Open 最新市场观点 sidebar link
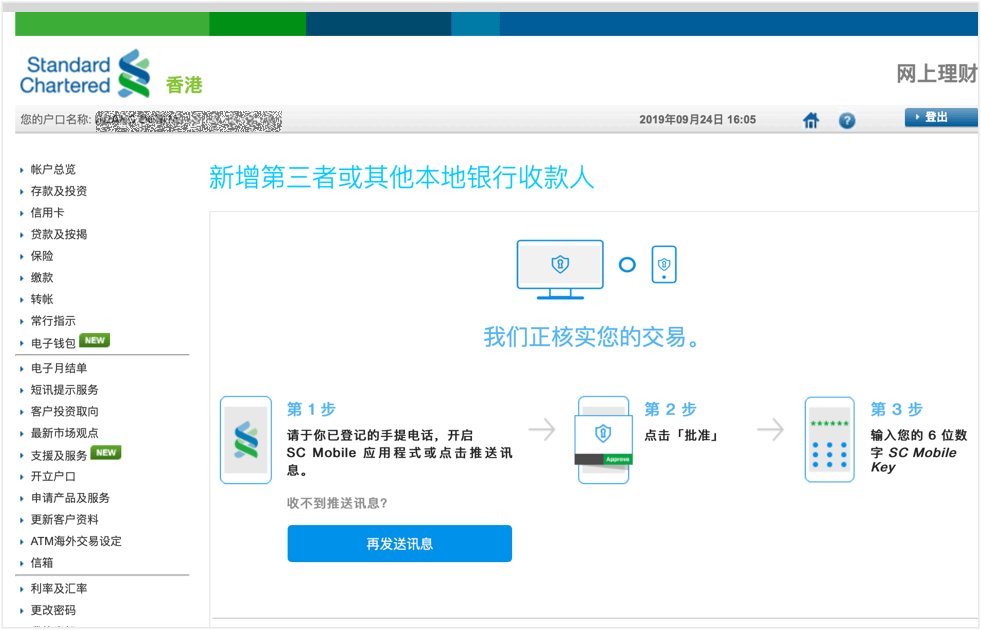Screen dimensions: 981x630 (64, 433)
